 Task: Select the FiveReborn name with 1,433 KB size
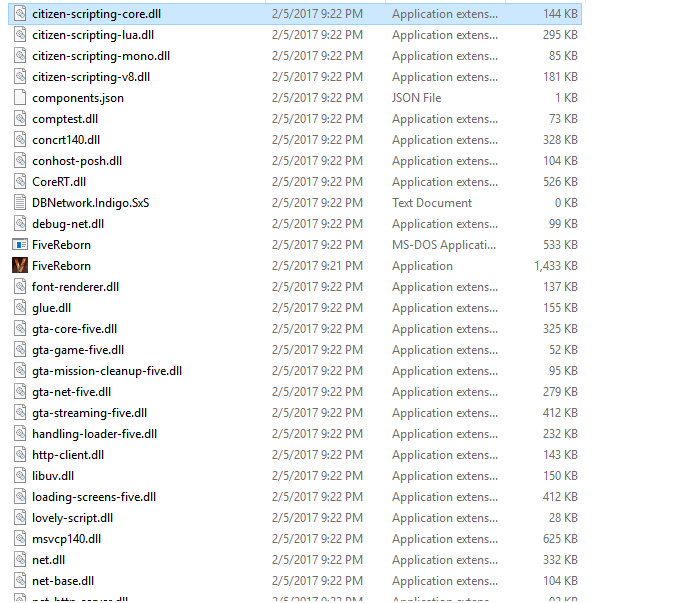pyautogui.click(x=61, y=266)
